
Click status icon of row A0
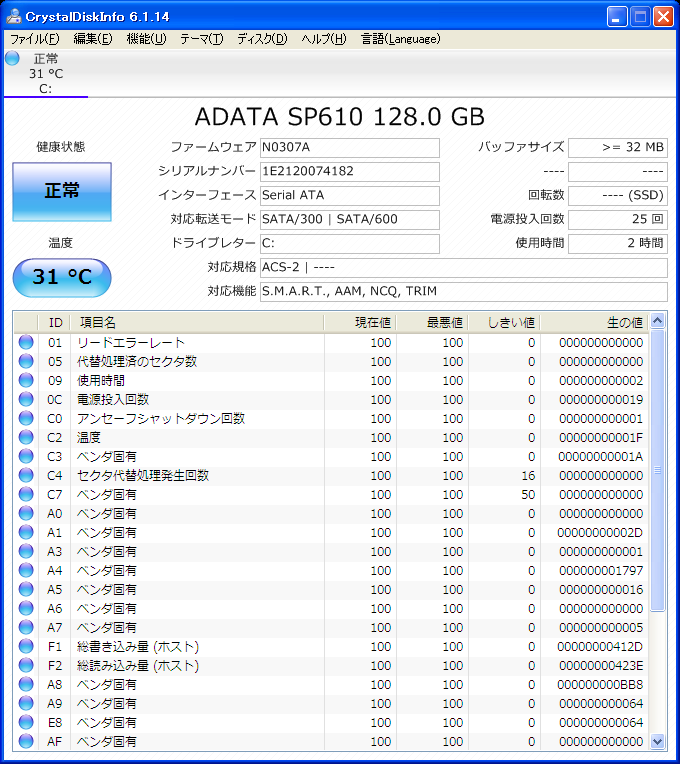(26, 513)
